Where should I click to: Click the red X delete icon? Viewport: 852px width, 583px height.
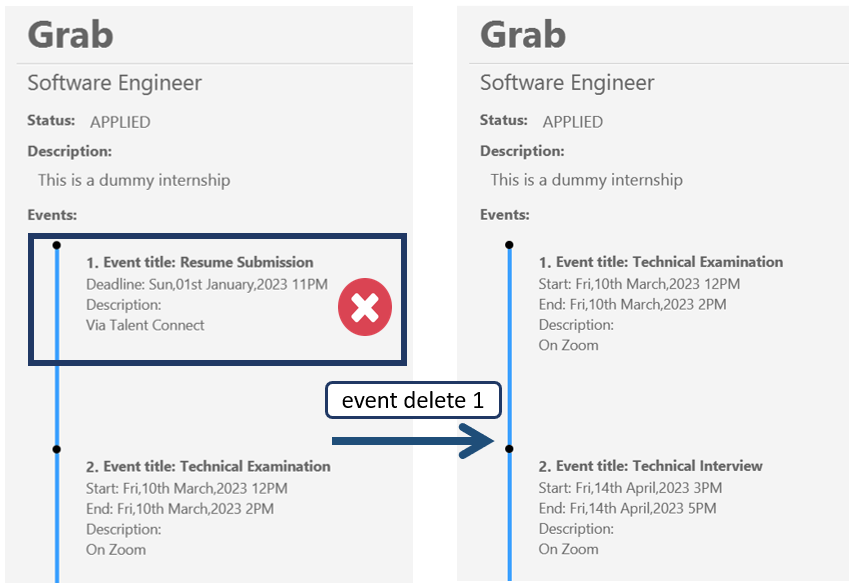[x=365, y=307]
